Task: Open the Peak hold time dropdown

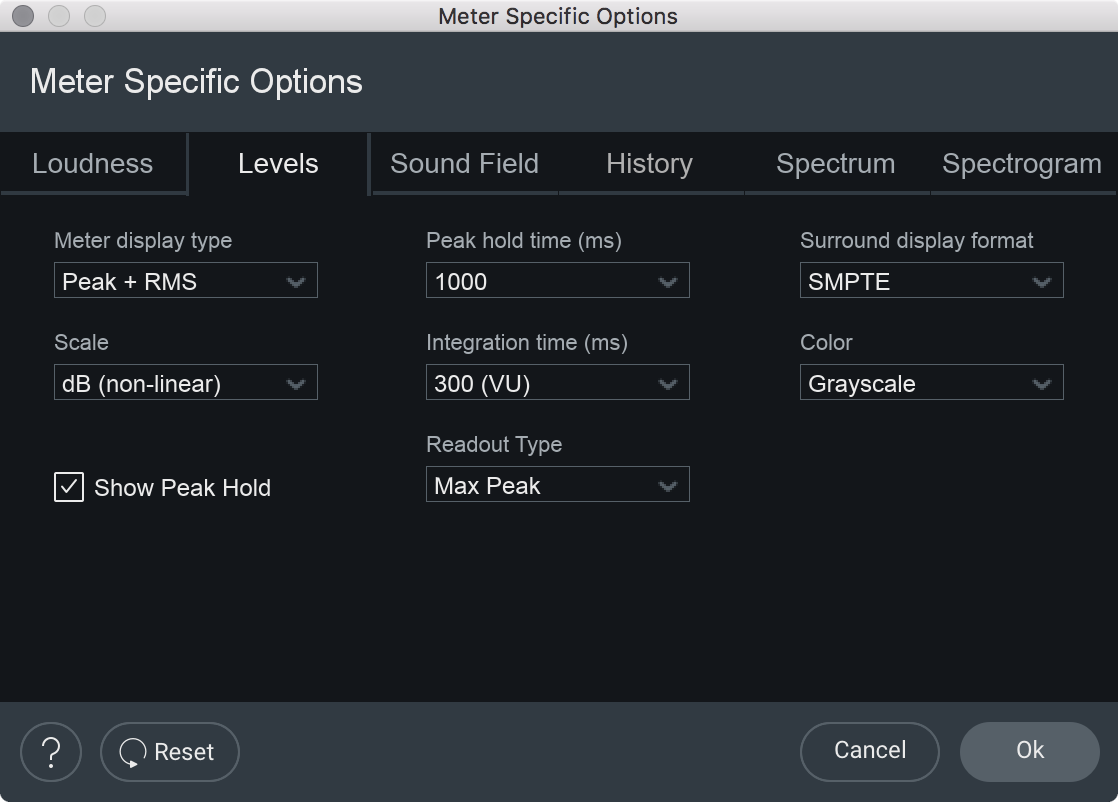Action: click(x=557, y=281)
